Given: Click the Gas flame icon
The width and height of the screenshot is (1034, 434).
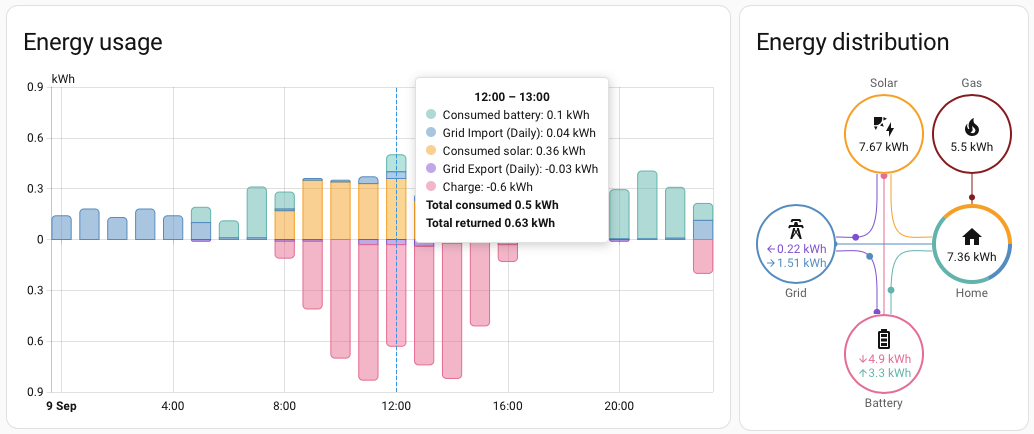Looking at the screenshot, I should tap(971, 127).
